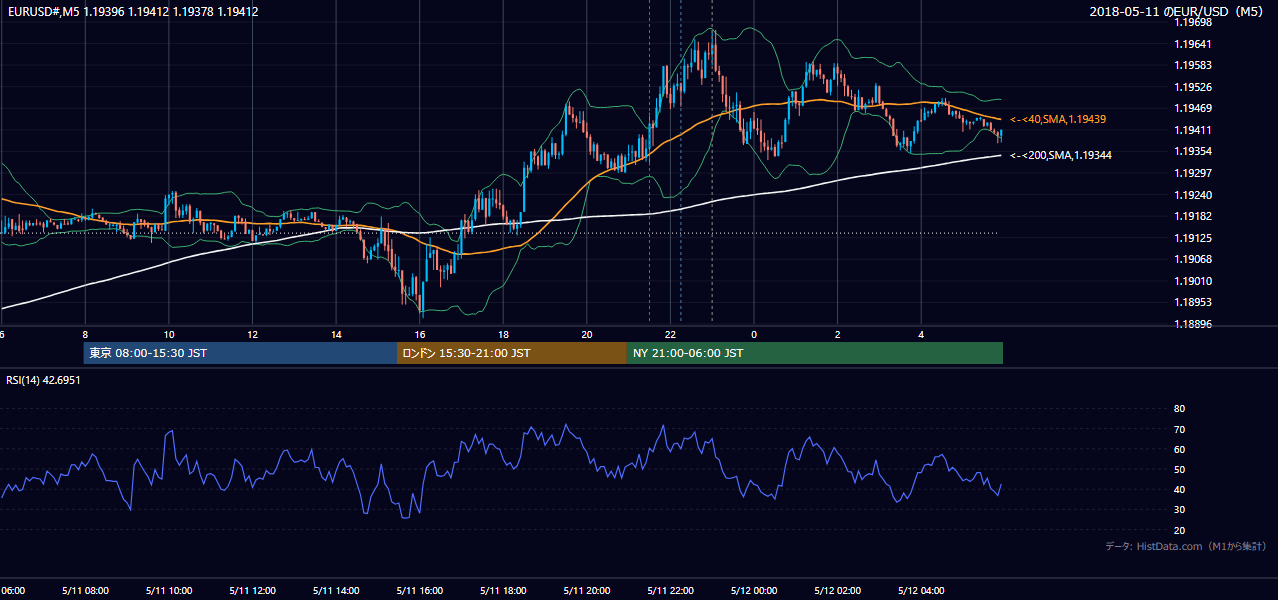
Task: Click RSI scale value 50
Action: point(1179,469)
